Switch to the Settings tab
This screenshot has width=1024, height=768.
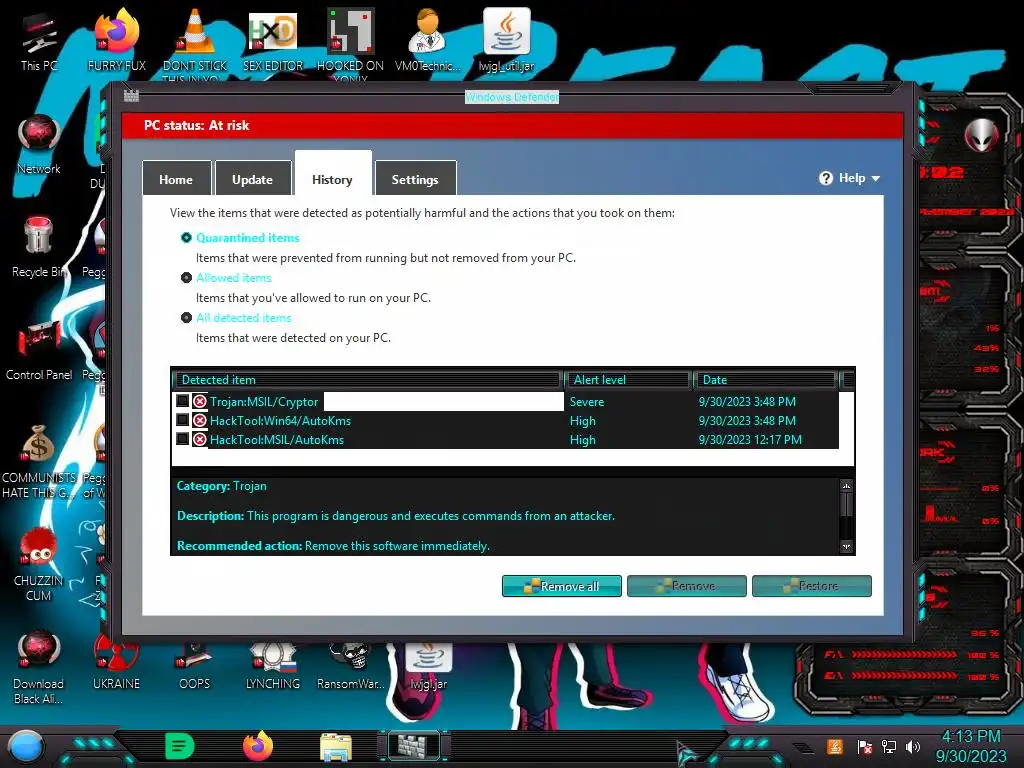(x=415, y=178)
